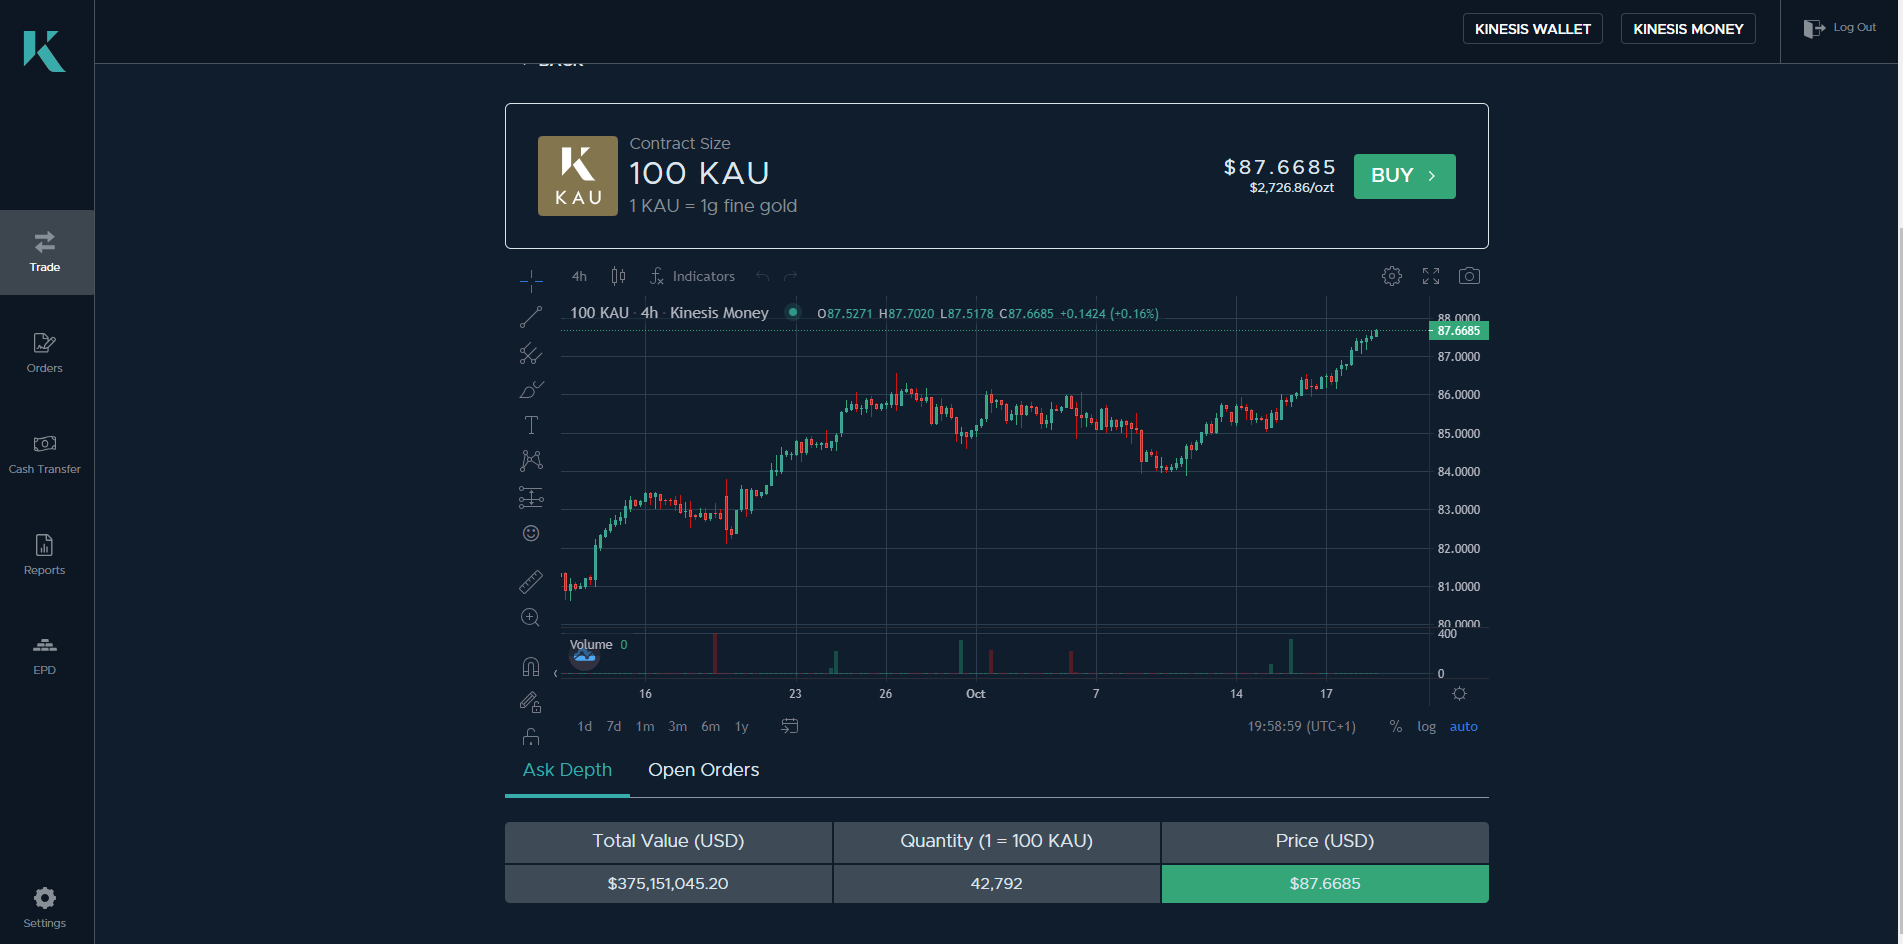
Task: Switch chart to fullscreen mode
Action: (x=1431, y=276)
